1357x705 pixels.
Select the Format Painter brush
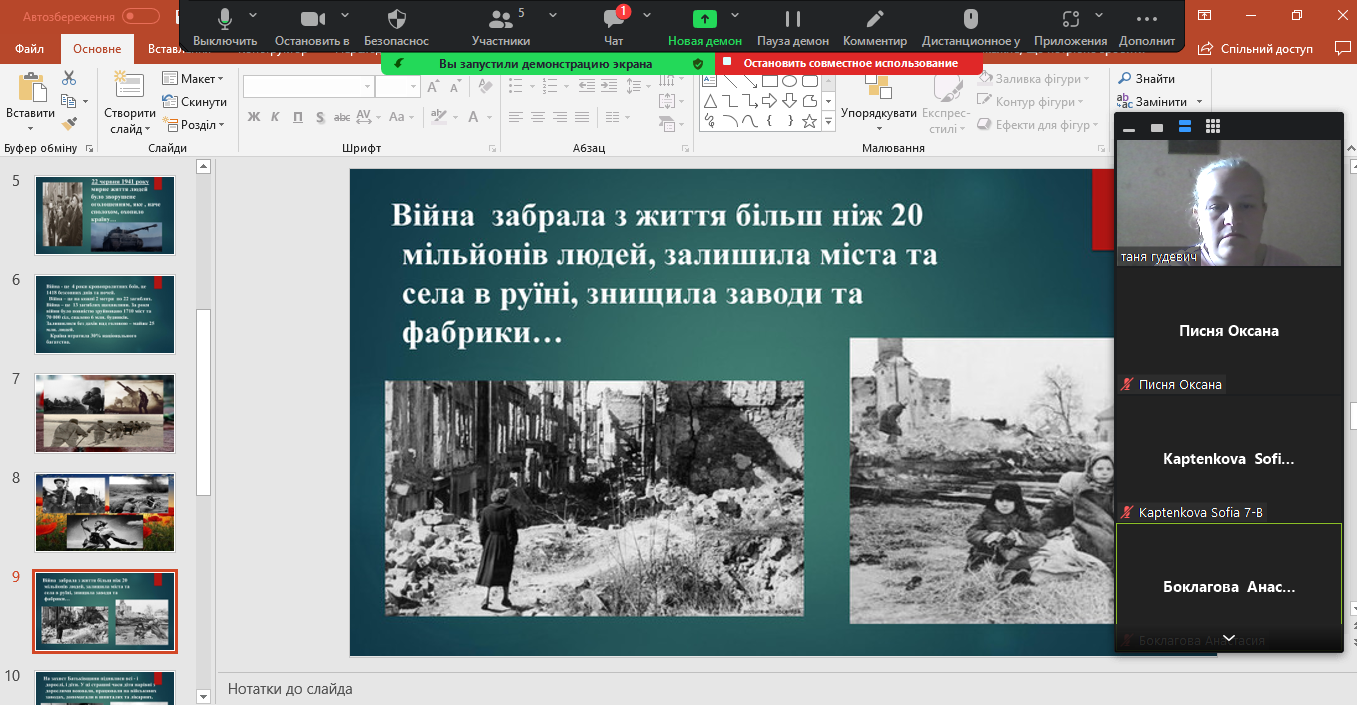tap(69, 124)
